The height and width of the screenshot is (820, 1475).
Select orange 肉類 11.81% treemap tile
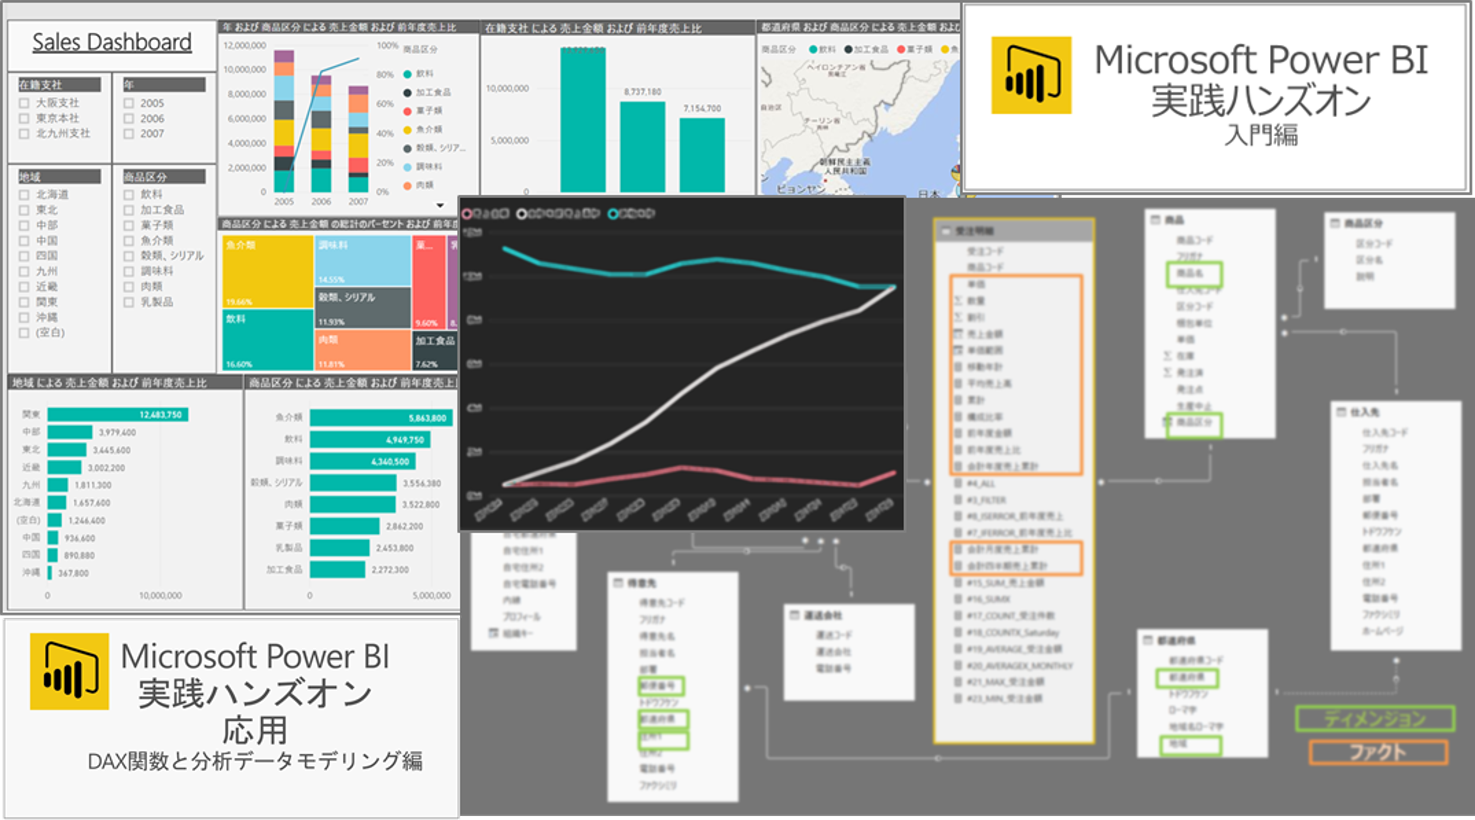(363, 351)
